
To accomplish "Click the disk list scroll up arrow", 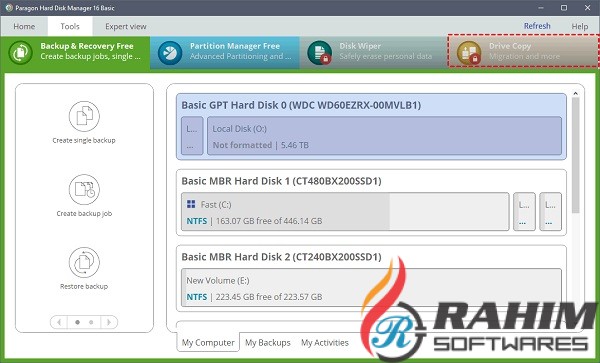I will point(576,93).
